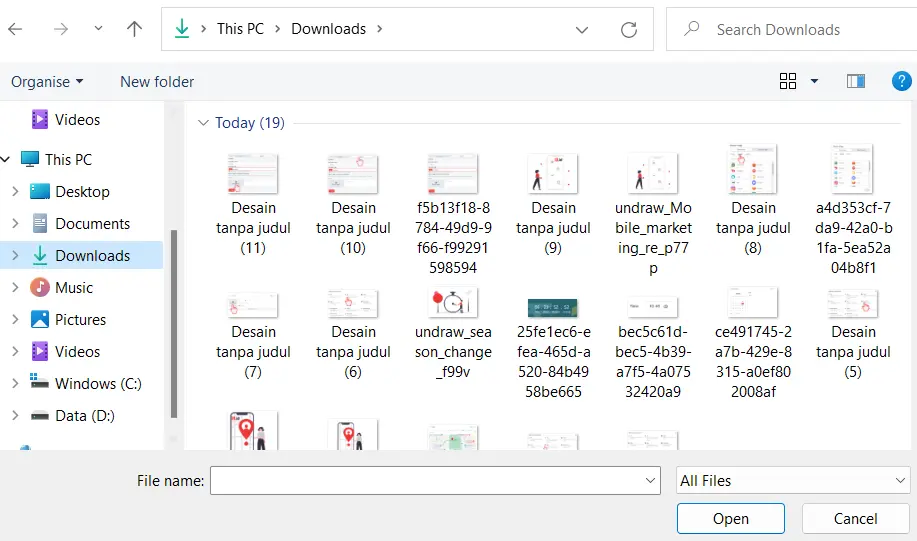917x541 pixels.
Task: Open the Help question mark icon
Action: pyautogui.click(x=900, y=81)
